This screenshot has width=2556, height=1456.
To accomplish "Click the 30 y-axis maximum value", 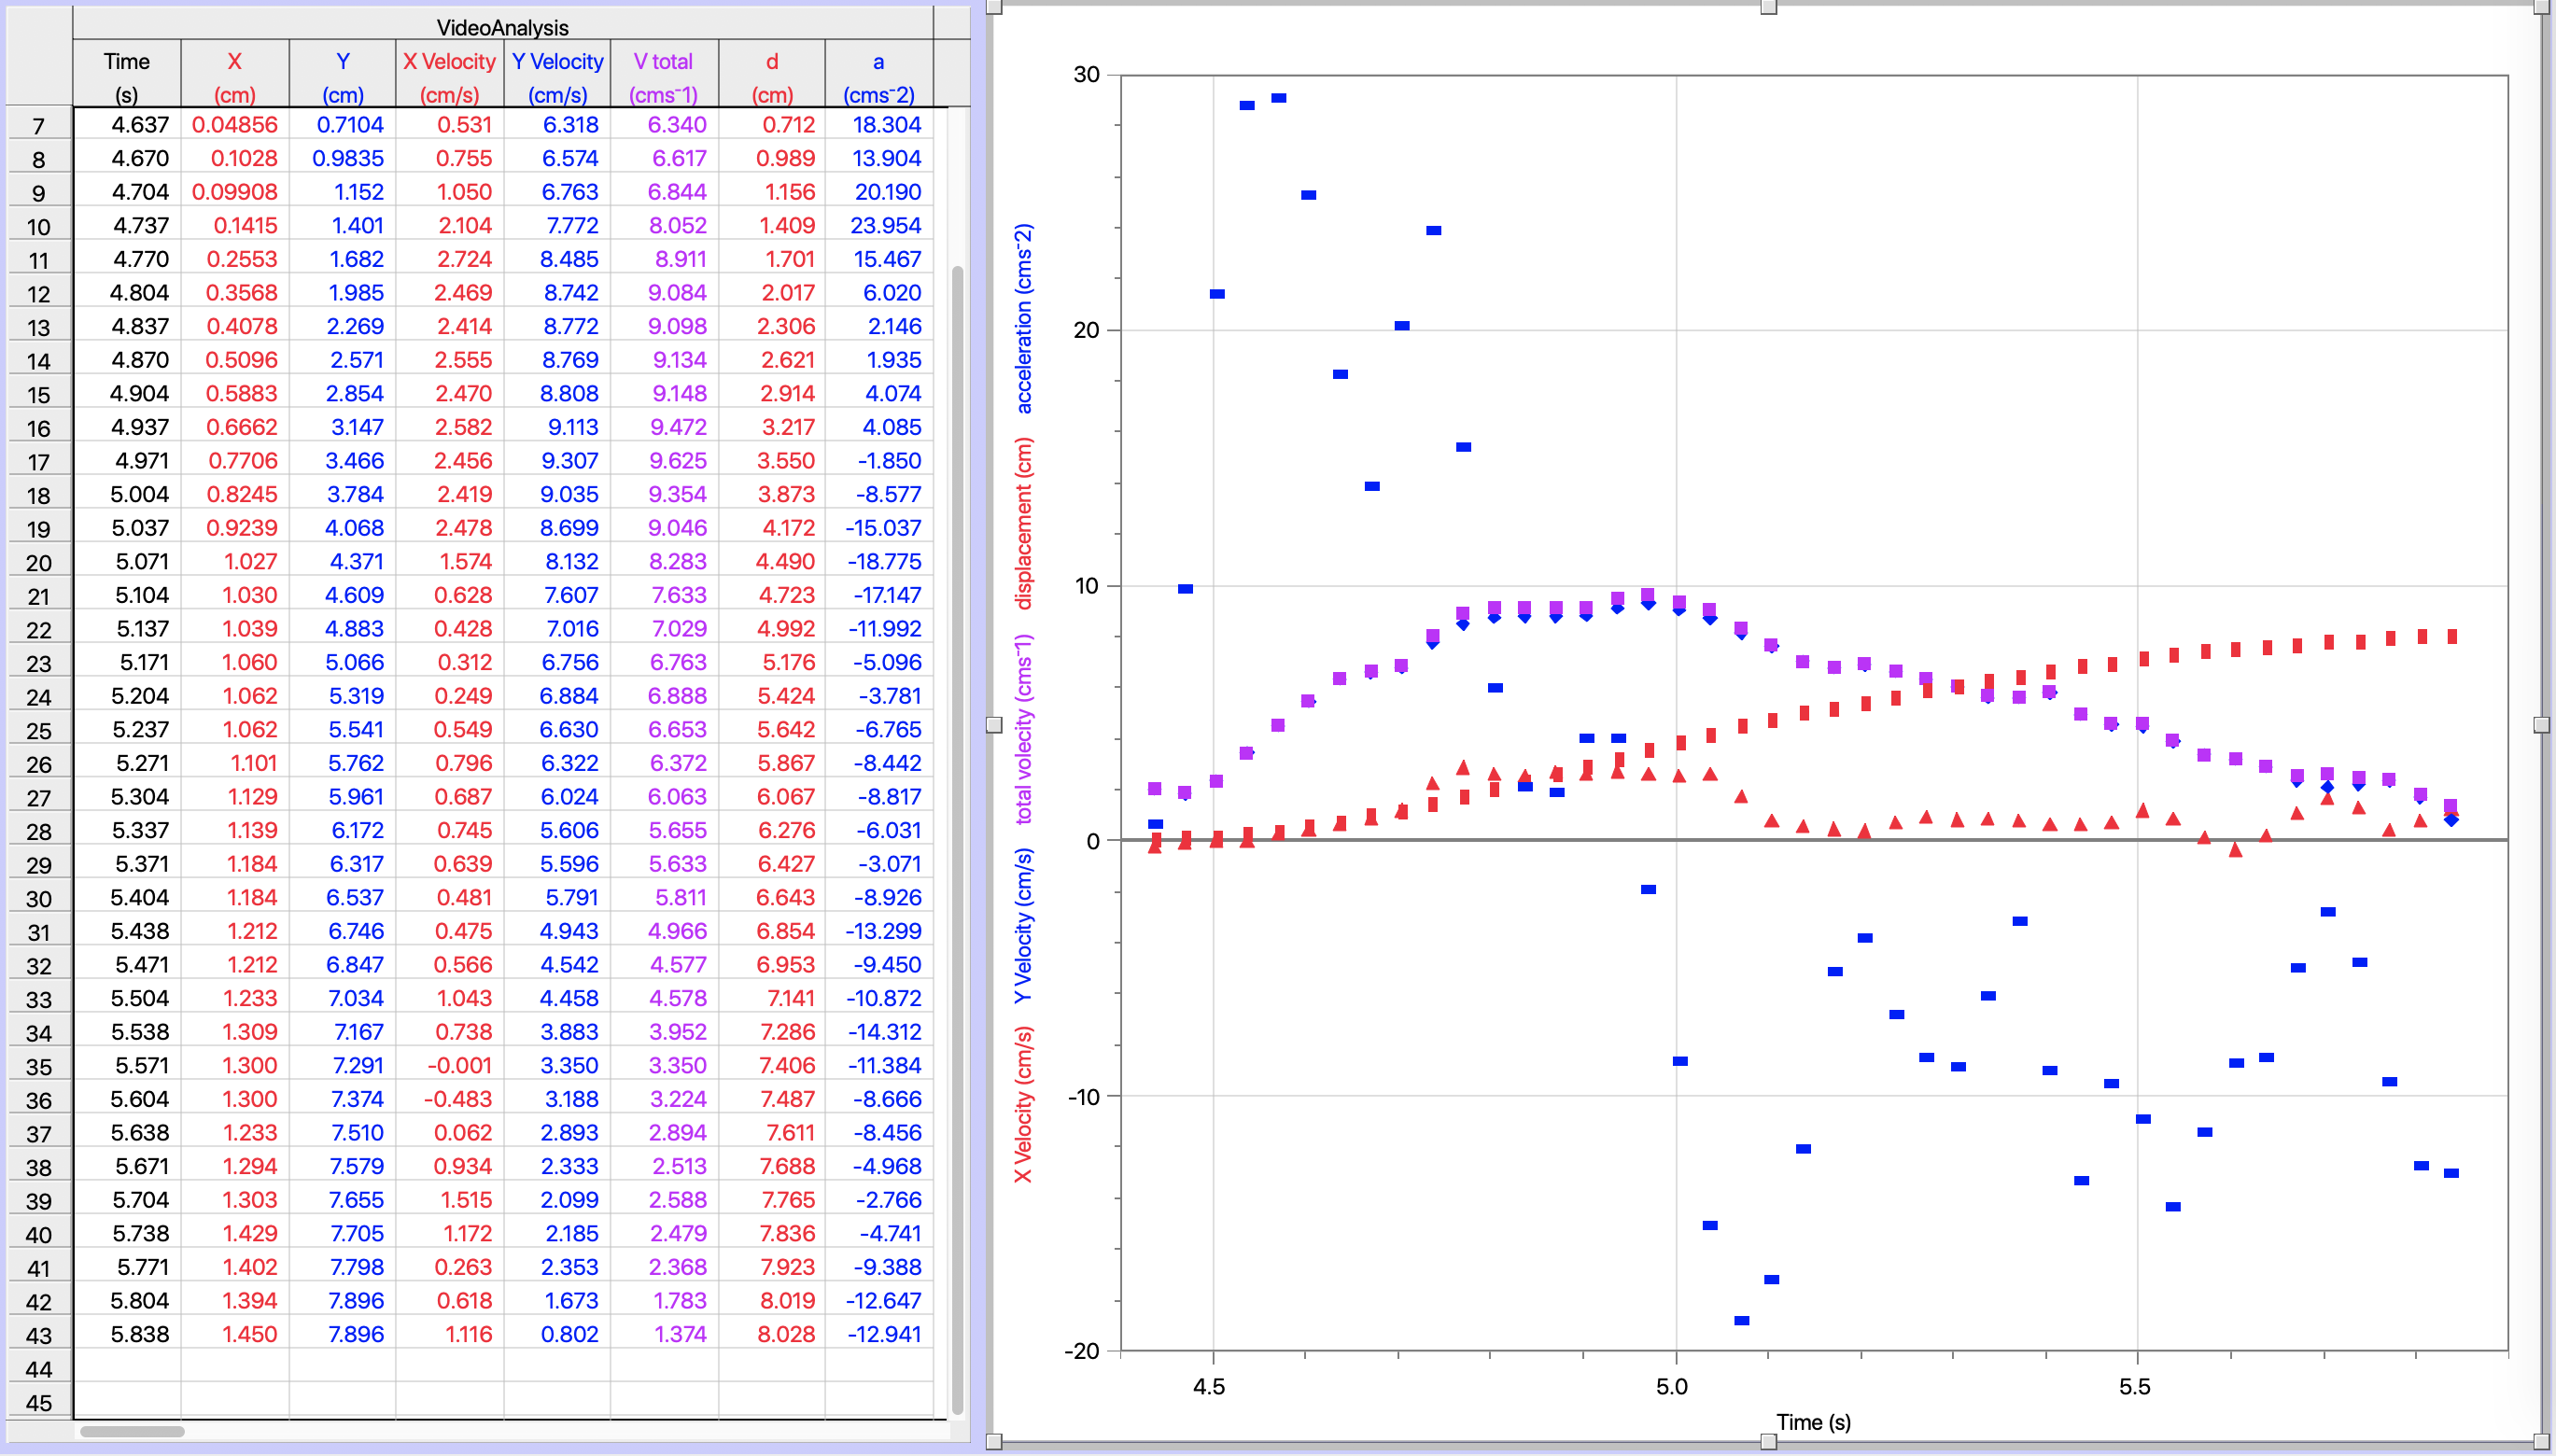I will (x=1086, y=75).
